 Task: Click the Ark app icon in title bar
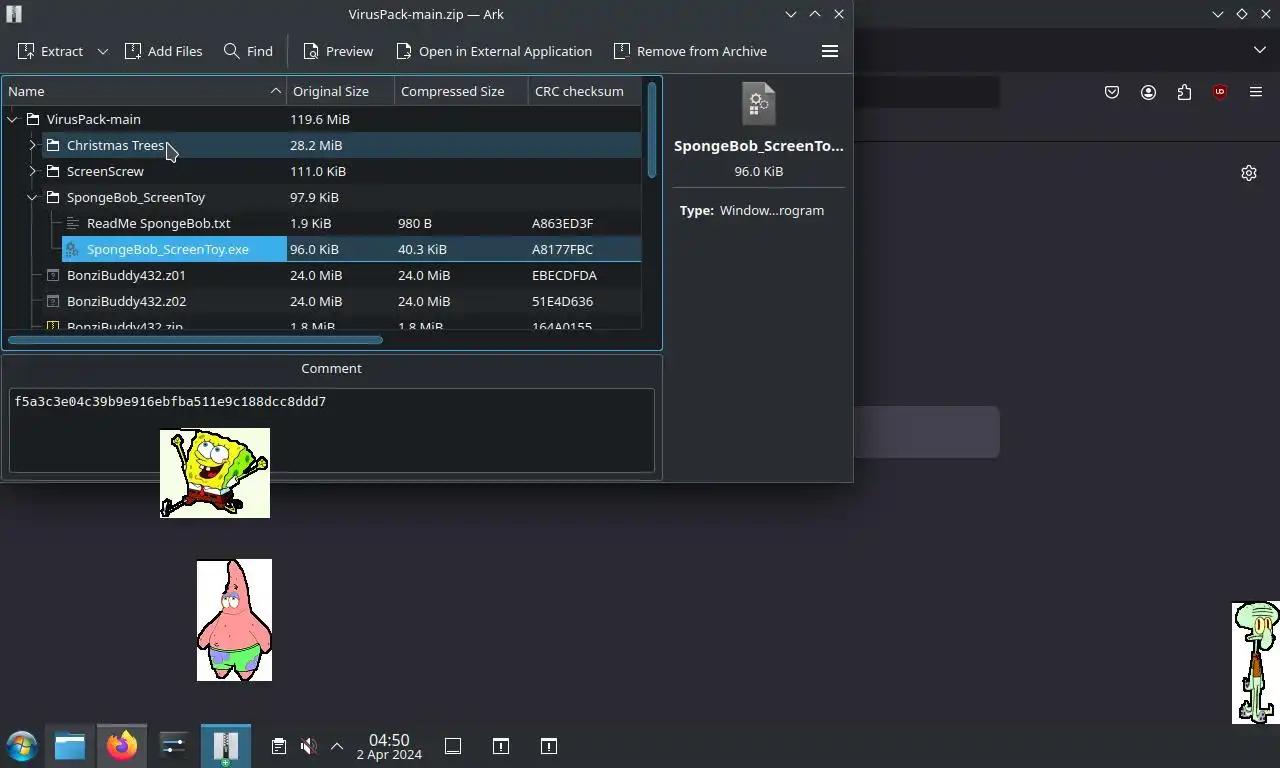13,14
